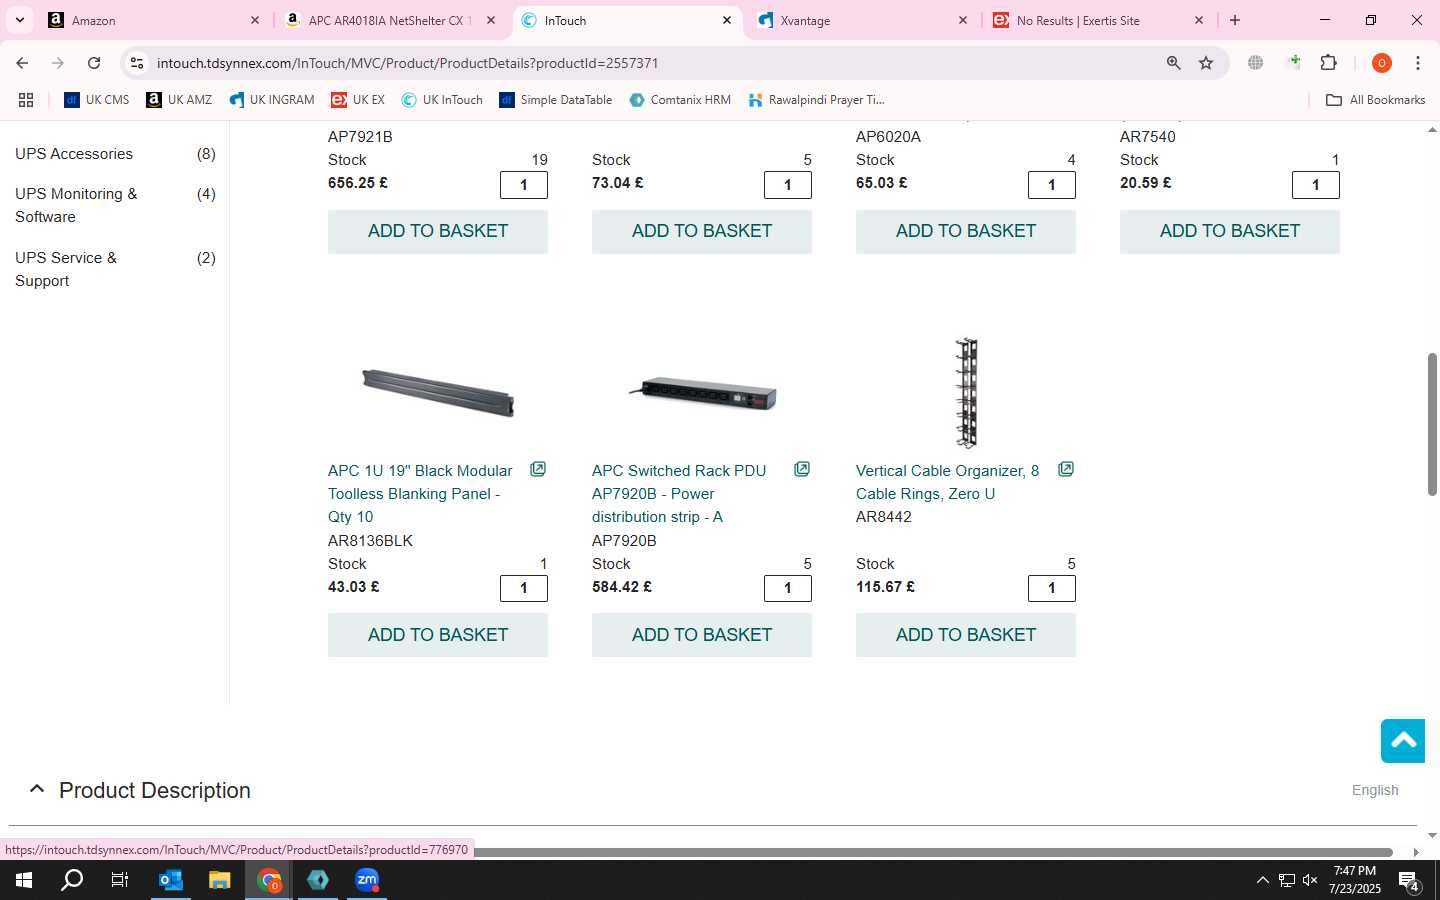Click the blanking panel product image
The width and height of the screenshot is (1440, 900).
click(x=438, y=392)
